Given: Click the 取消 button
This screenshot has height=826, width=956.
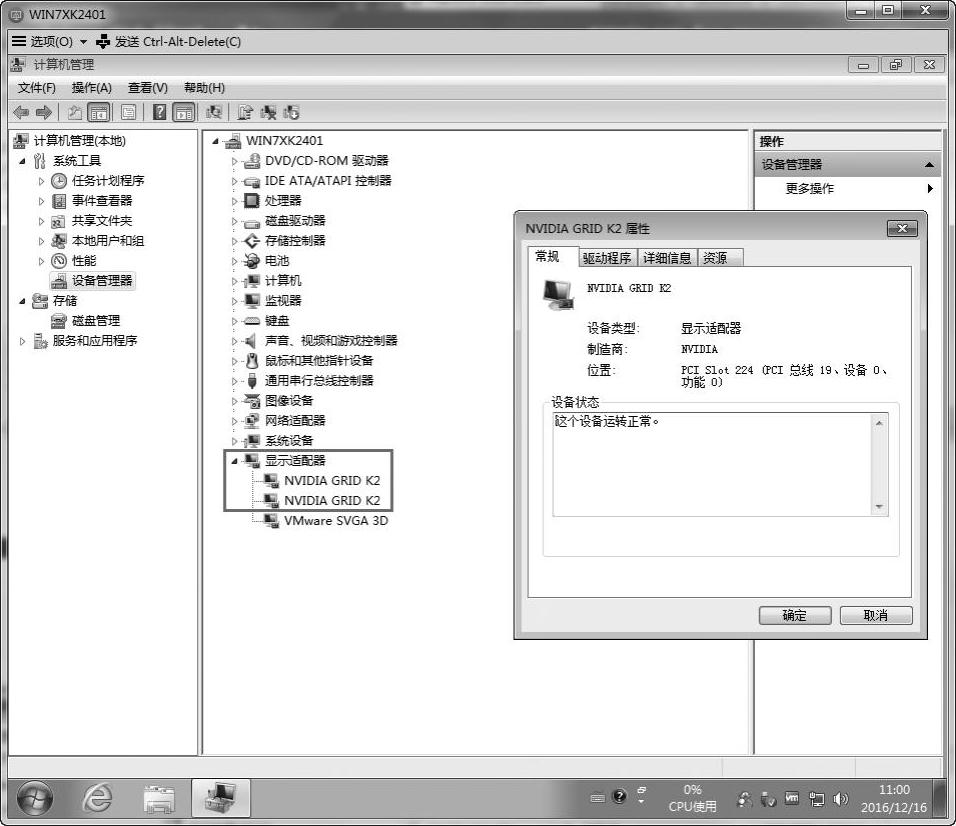Looking at the screenshot, I should 876,616.
